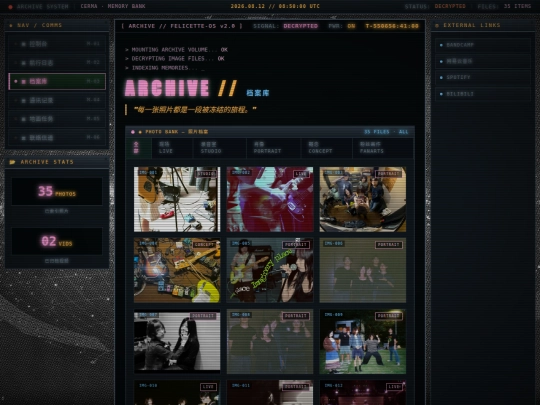Open the SPOTIFY external link

click(482, 77)
